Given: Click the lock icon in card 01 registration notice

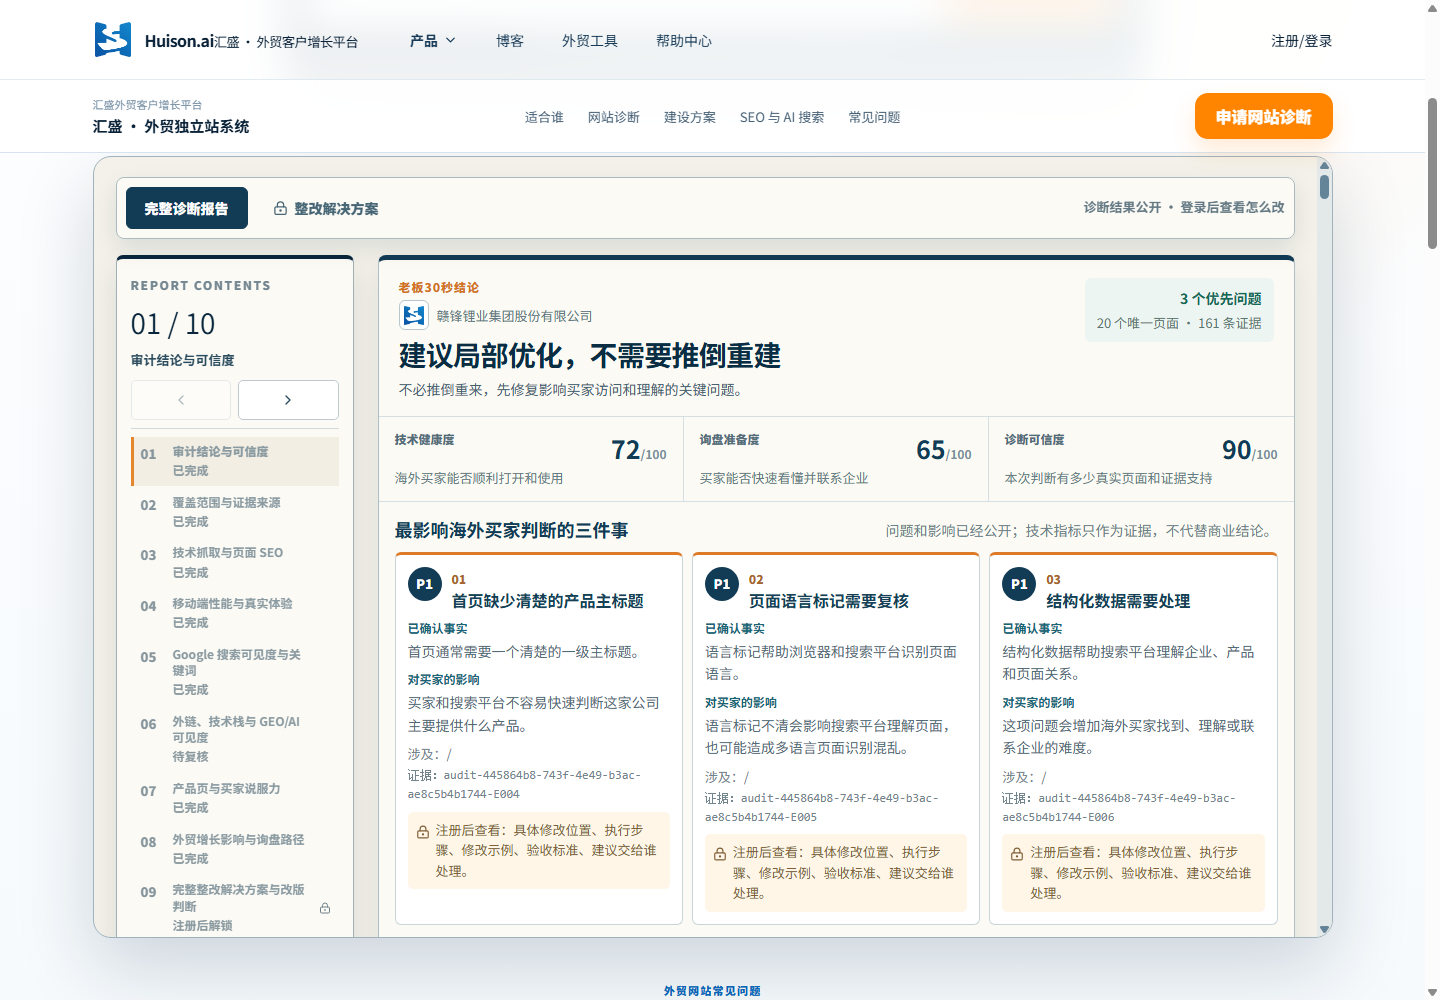Looking at the screenshot, I should (423, 832).
